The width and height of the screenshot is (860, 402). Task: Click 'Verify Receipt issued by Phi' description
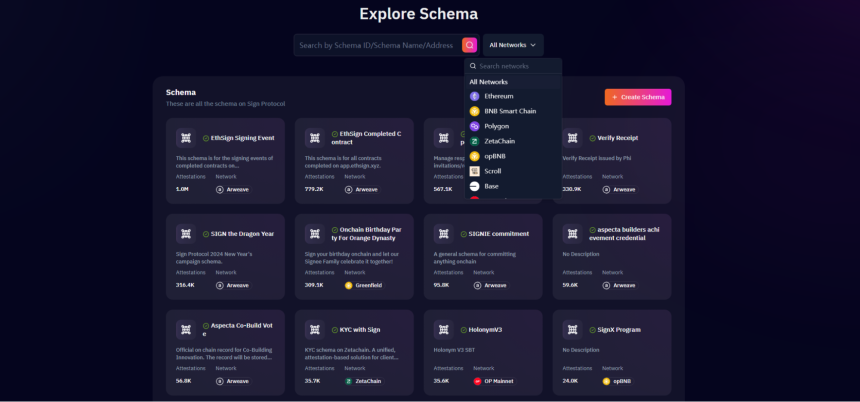pos(595,158)
